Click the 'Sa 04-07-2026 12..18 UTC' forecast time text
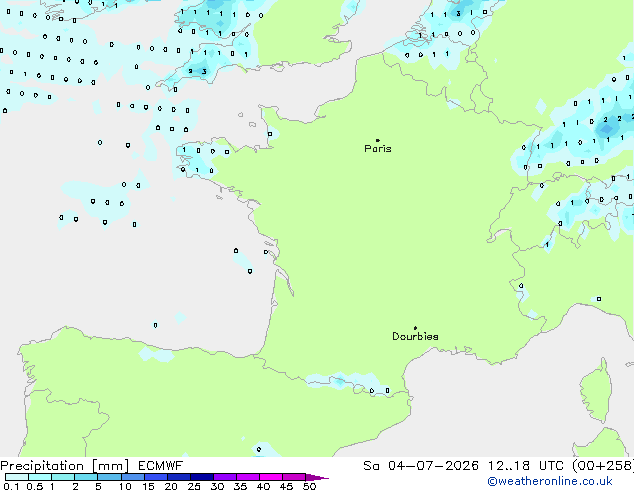Viewport: 634px width, 490px height. coord(463,466)
